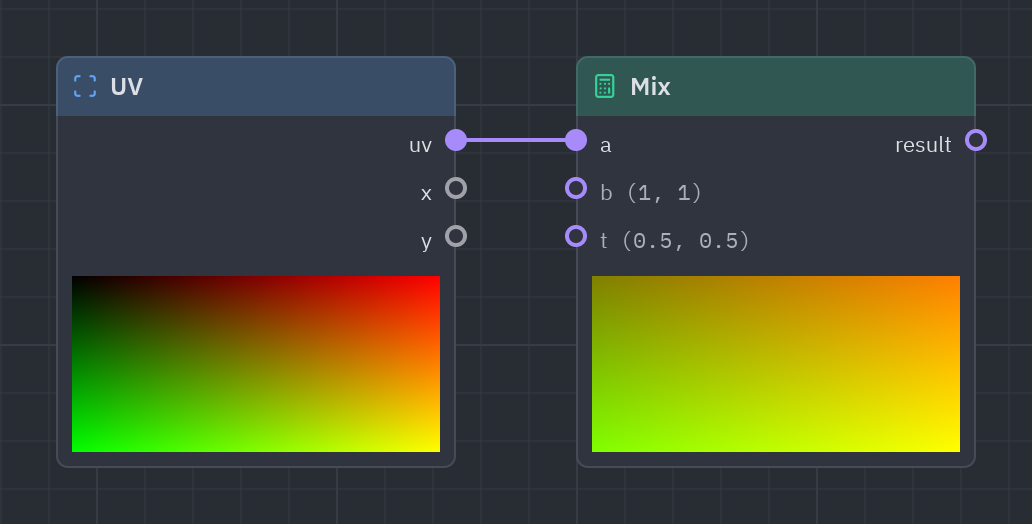Screen dimensions: 1032x524
Task: Click the t input port on Mix node
Action: point(576,236)
